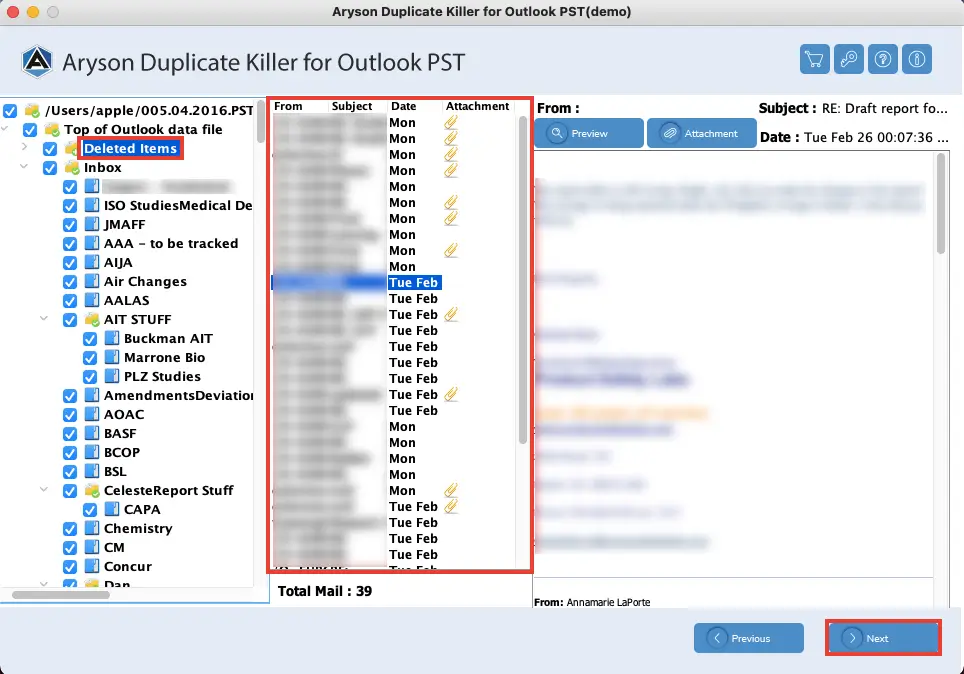This screenshot has width=964, height=674.
Task: Click the Inbox folder icon
Action: point(73,168)
